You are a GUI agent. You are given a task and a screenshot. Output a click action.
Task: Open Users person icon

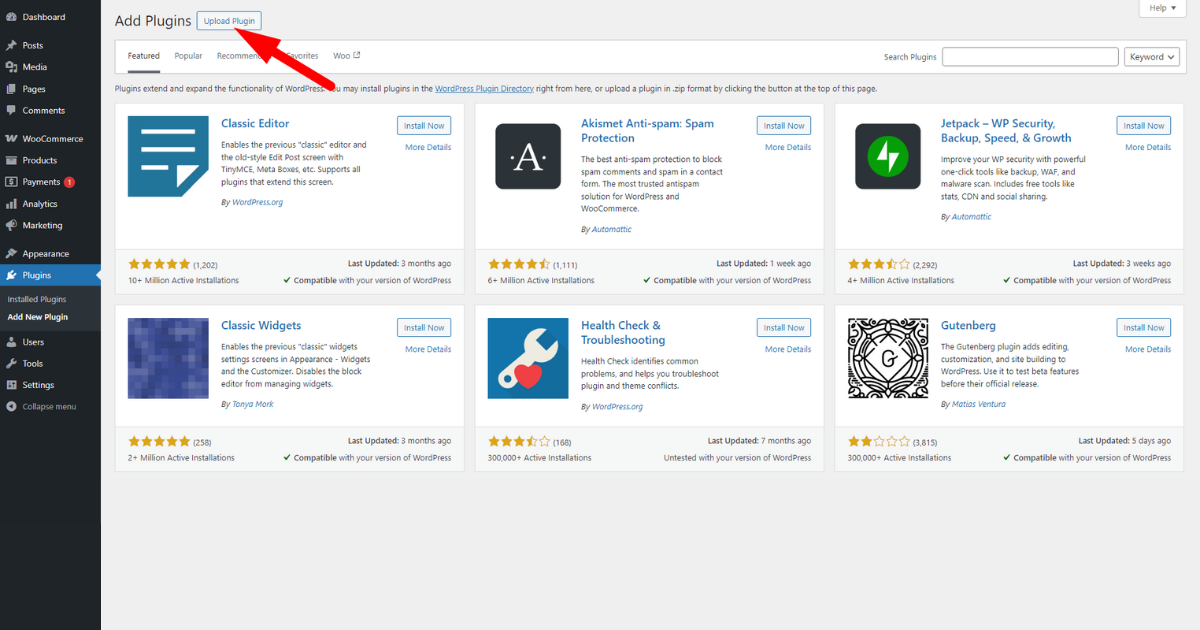[x=11, y=342]
